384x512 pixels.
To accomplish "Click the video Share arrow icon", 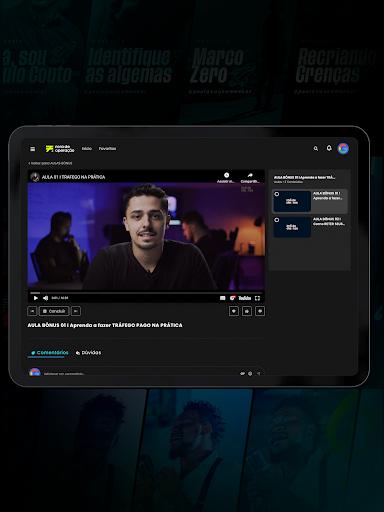I will coord(250,175).
